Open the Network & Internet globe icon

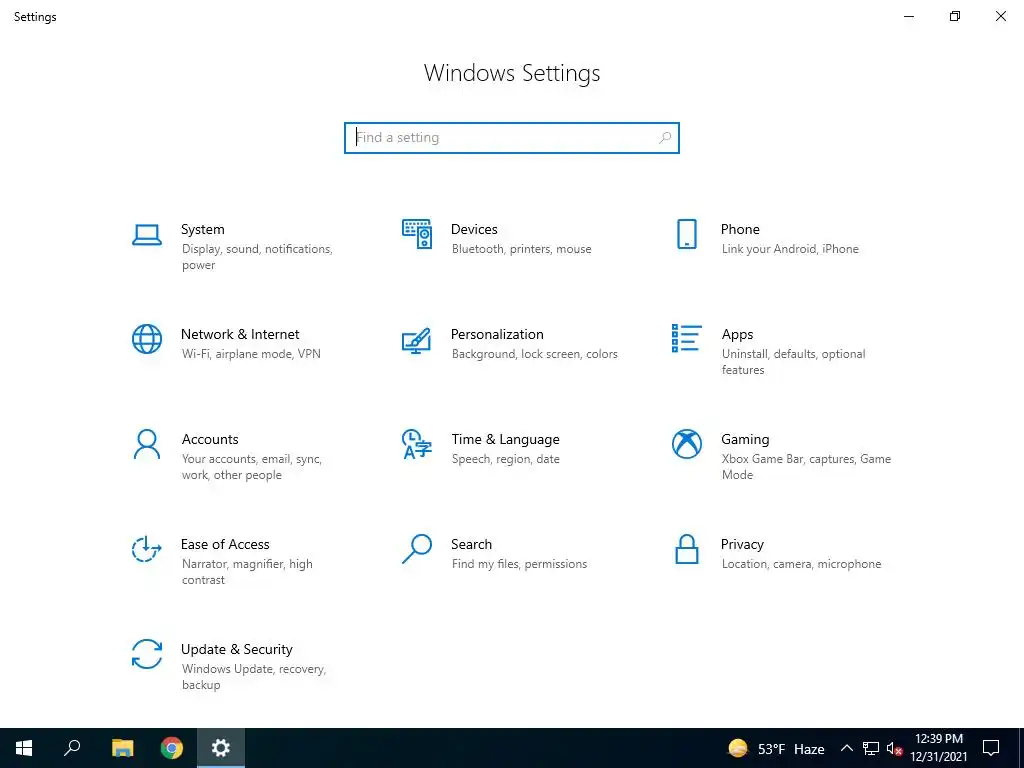coord(147,339)
